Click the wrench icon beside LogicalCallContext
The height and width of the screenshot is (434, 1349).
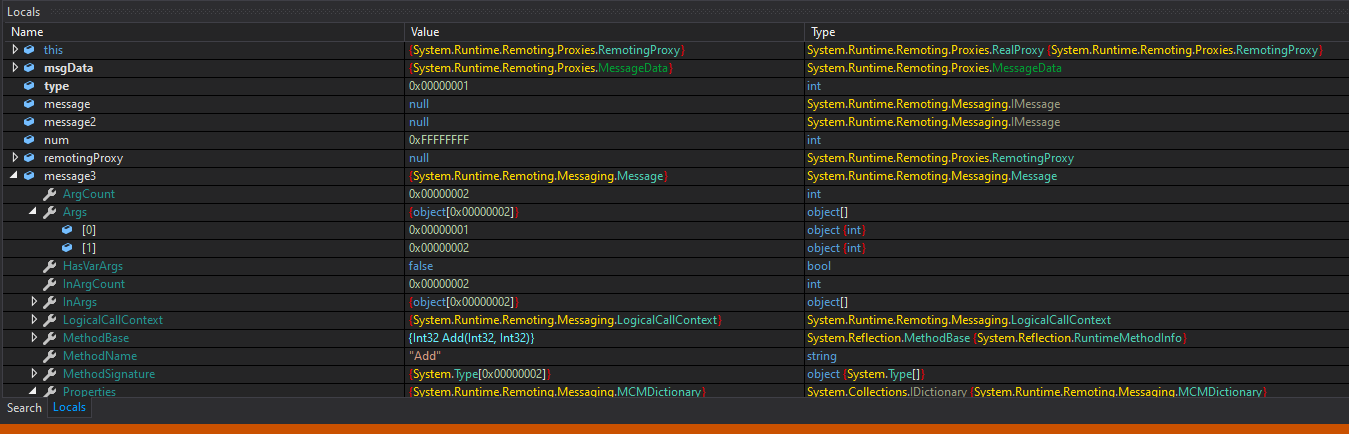point(49,320)
